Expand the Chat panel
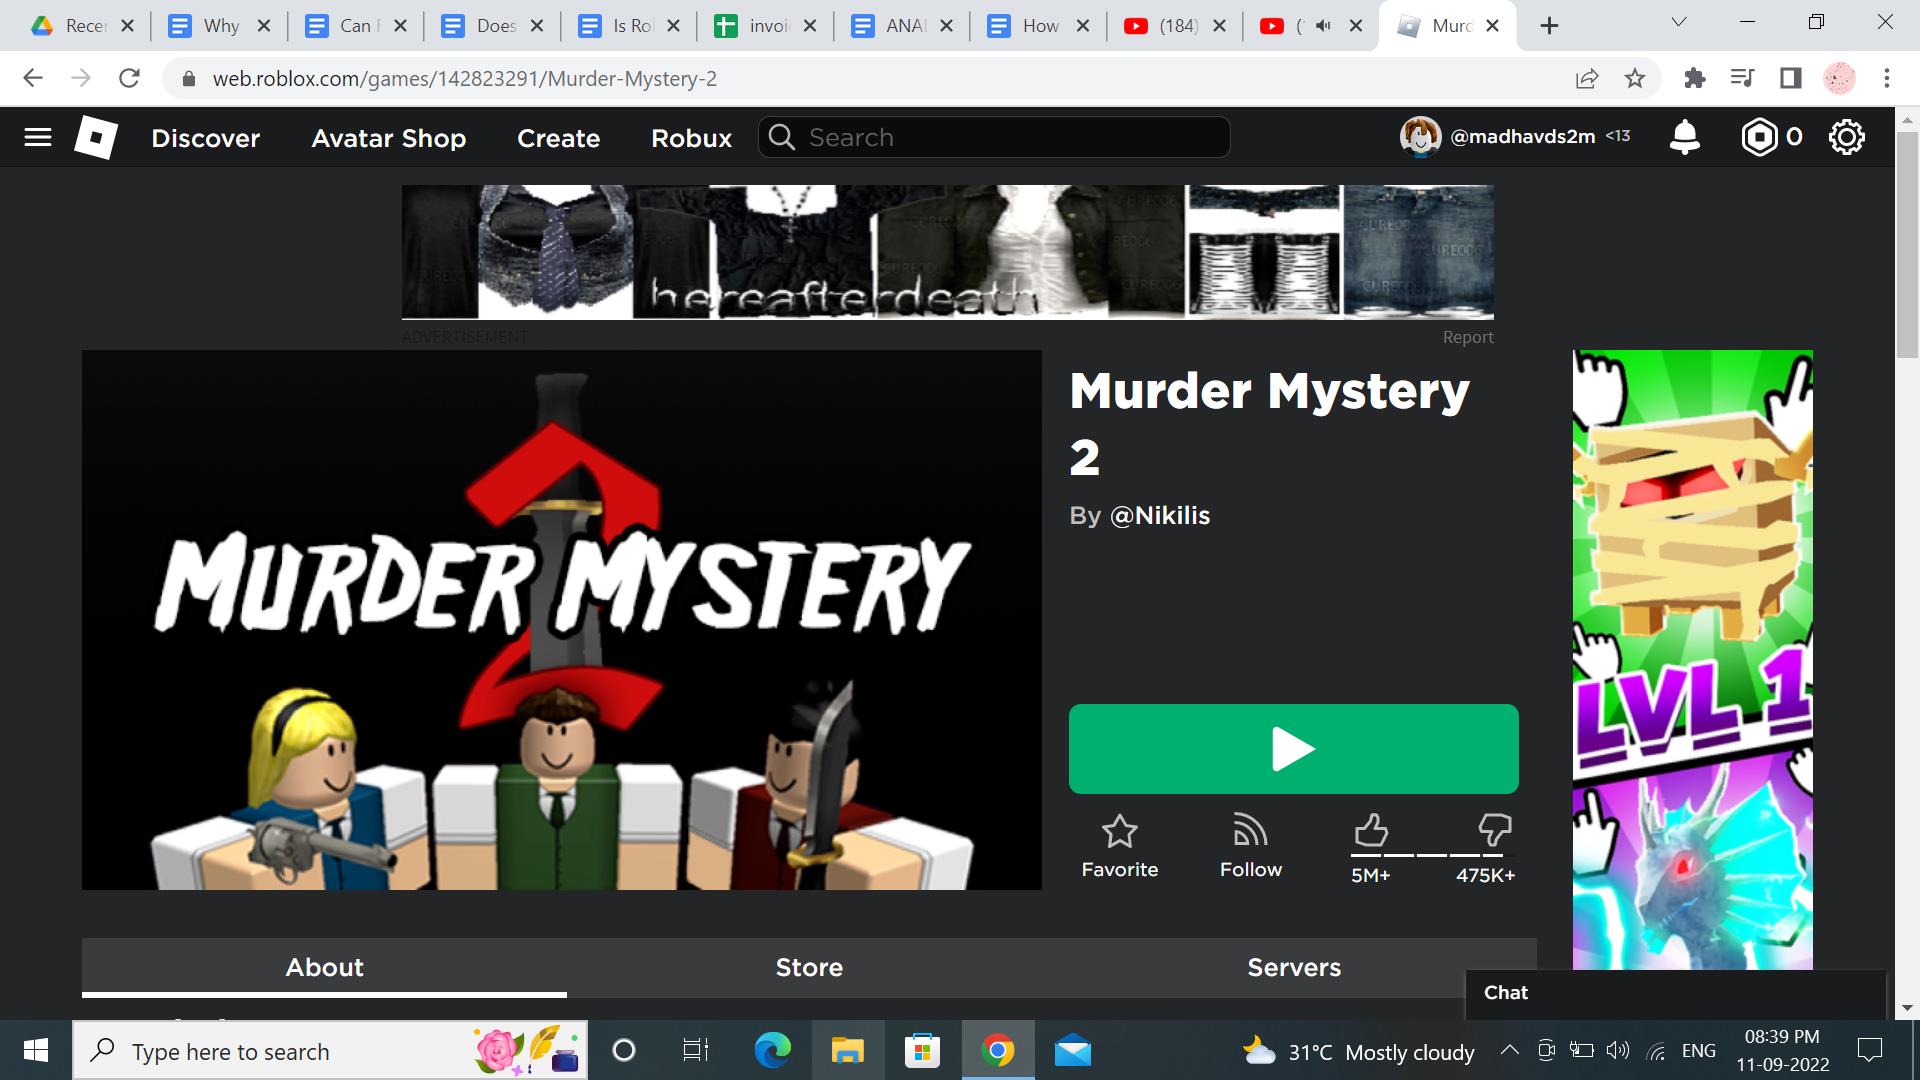This screenshot has height=1080, width=1920. click(1675, 993)
